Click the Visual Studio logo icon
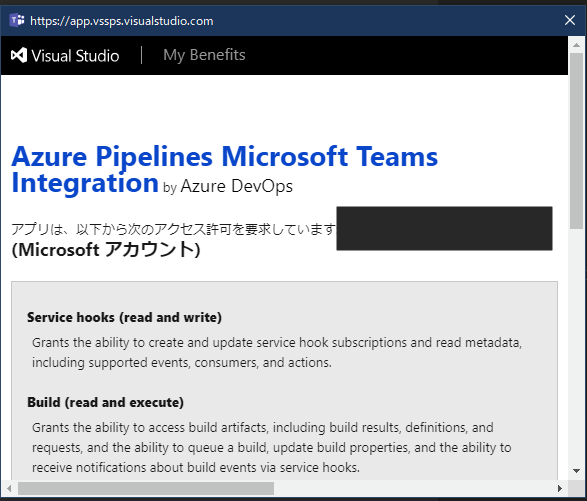 coord(19,55)
